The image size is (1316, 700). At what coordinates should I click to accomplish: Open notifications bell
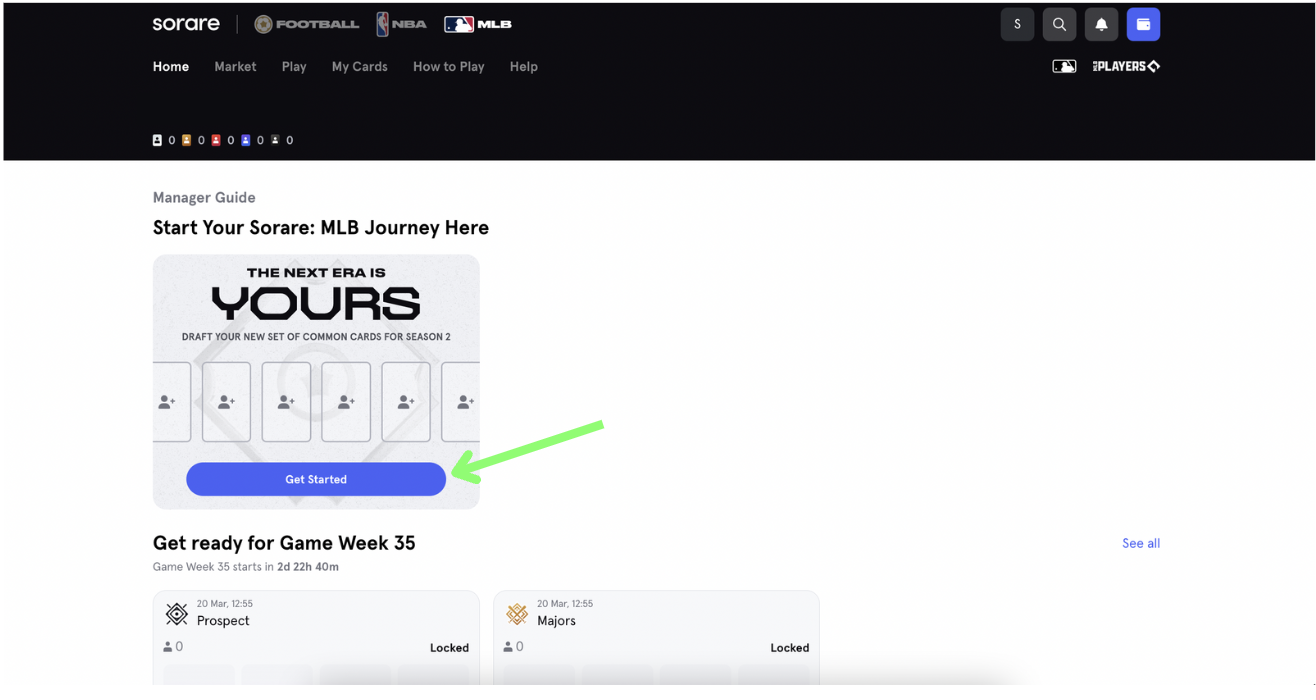[x=1101, y=24]
